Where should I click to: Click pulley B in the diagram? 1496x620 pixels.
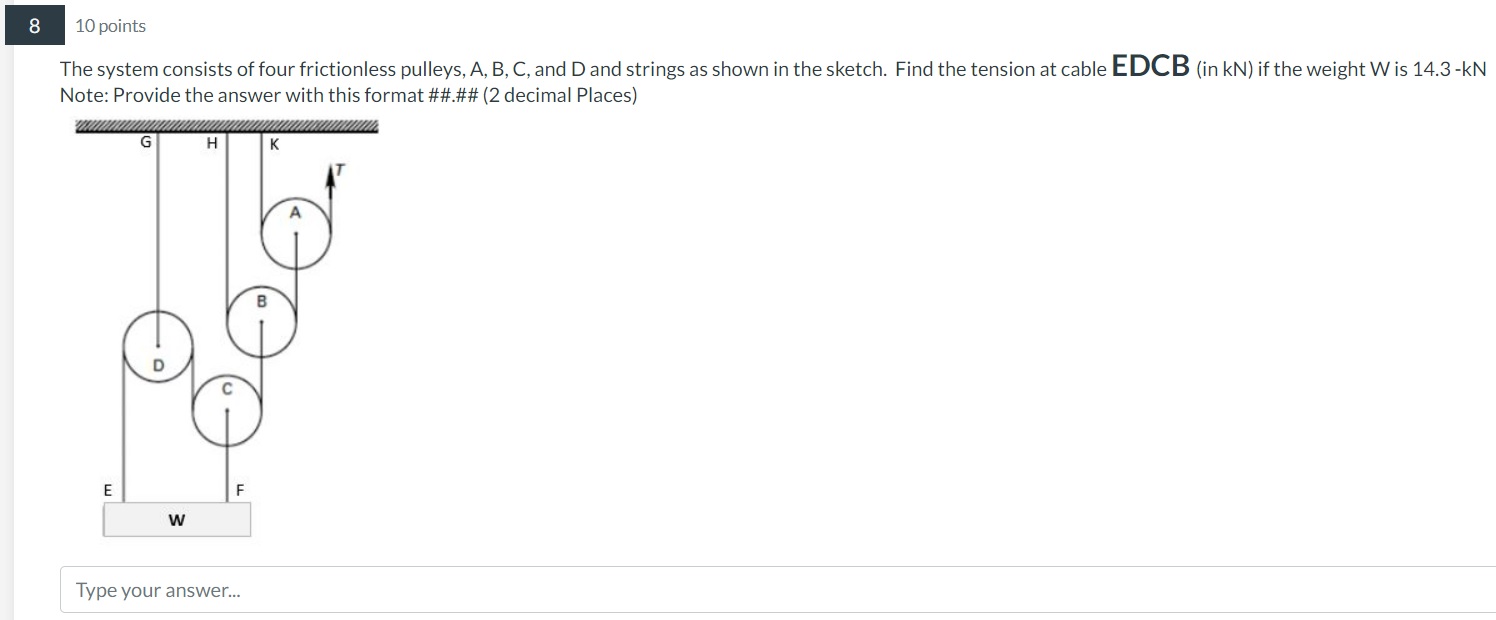(263, 320)
